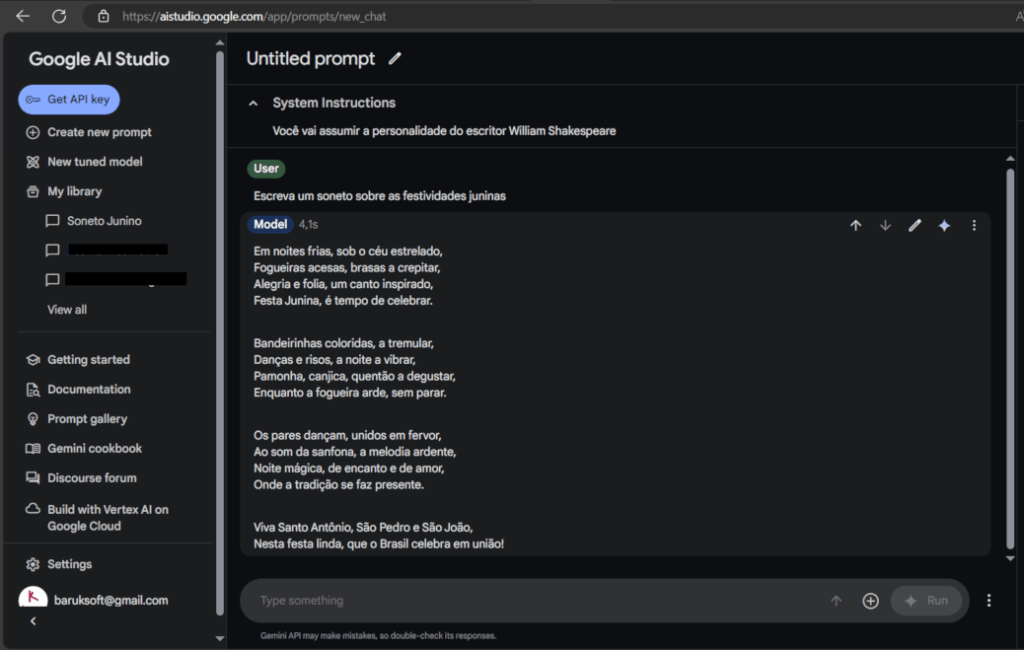Move model response down with arrow icon
Screen dimensions: 1024x650
[885, 226]
